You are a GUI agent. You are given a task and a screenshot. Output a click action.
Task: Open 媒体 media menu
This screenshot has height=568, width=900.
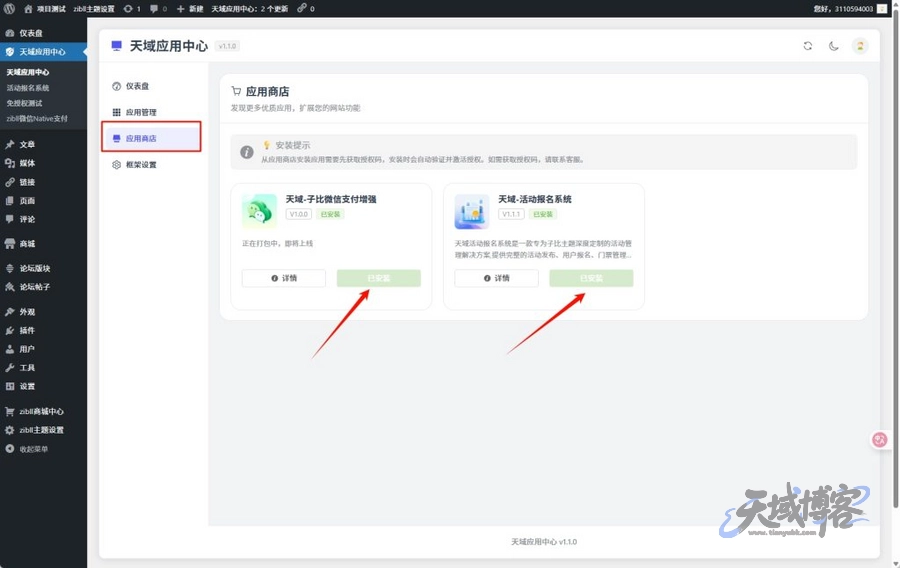pos(43,163)
